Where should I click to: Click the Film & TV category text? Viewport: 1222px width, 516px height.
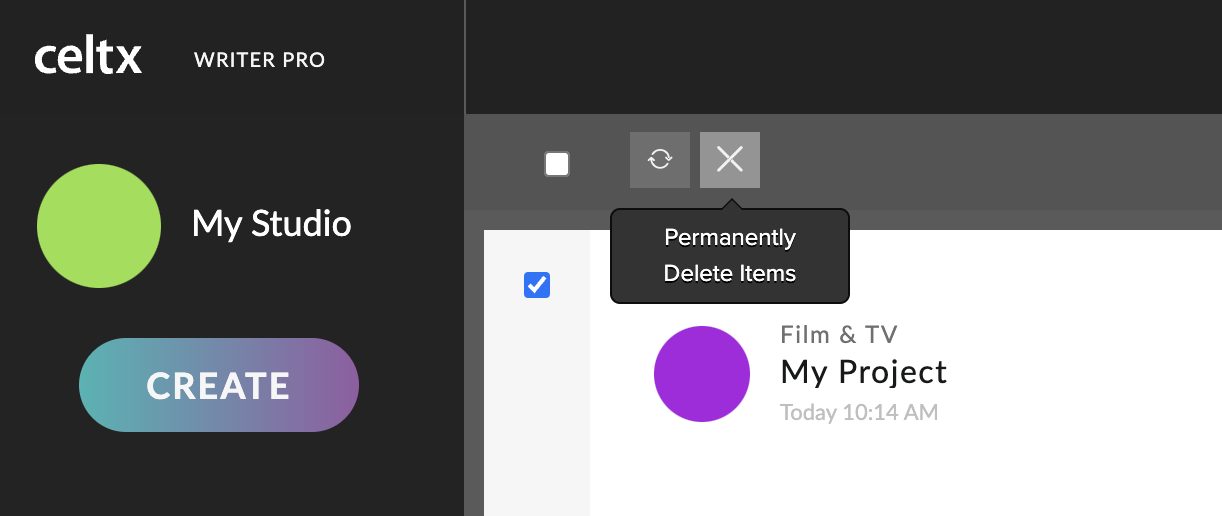click(839, 335)
